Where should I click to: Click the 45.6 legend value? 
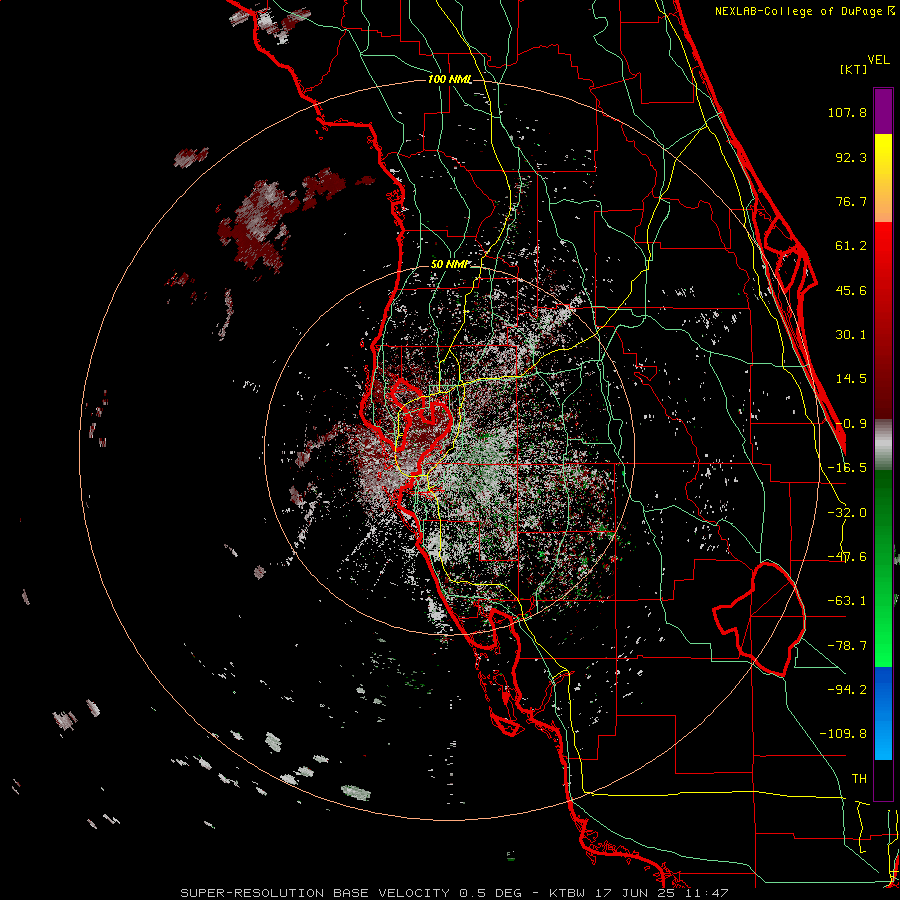coord(851,290)
